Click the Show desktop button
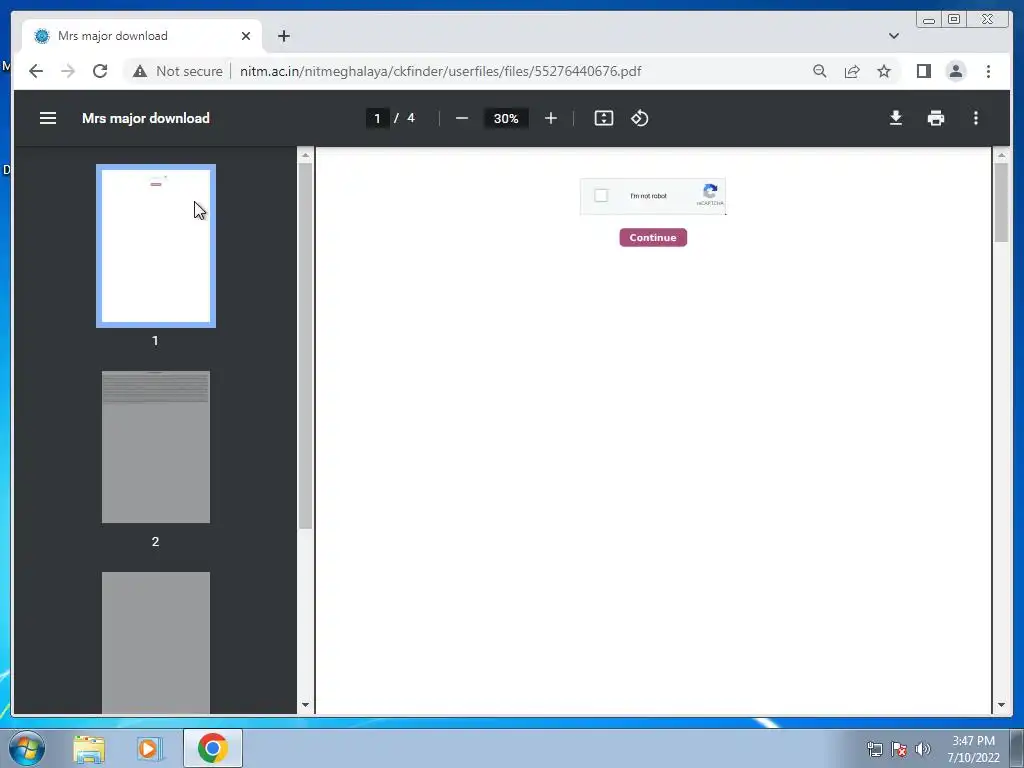The height and width of the screenshot is (768, 1024). 1017,748
